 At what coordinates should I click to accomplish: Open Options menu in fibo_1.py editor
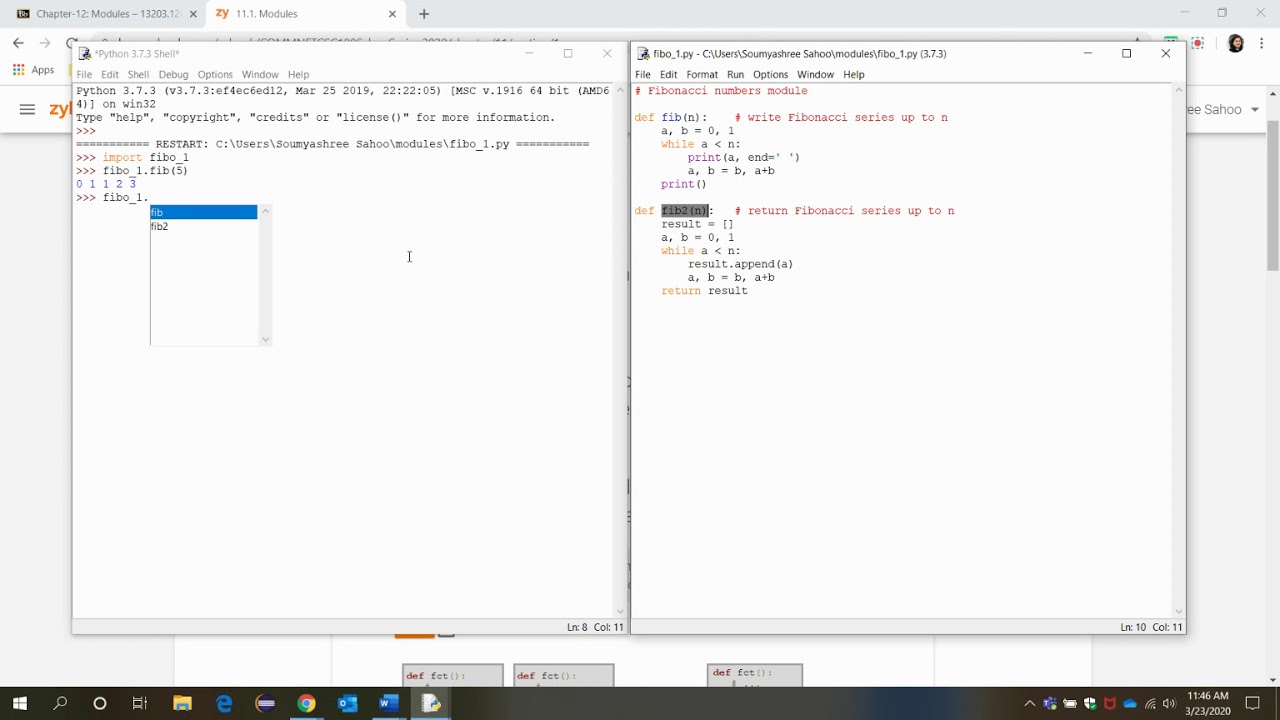[x=770, y=74]
